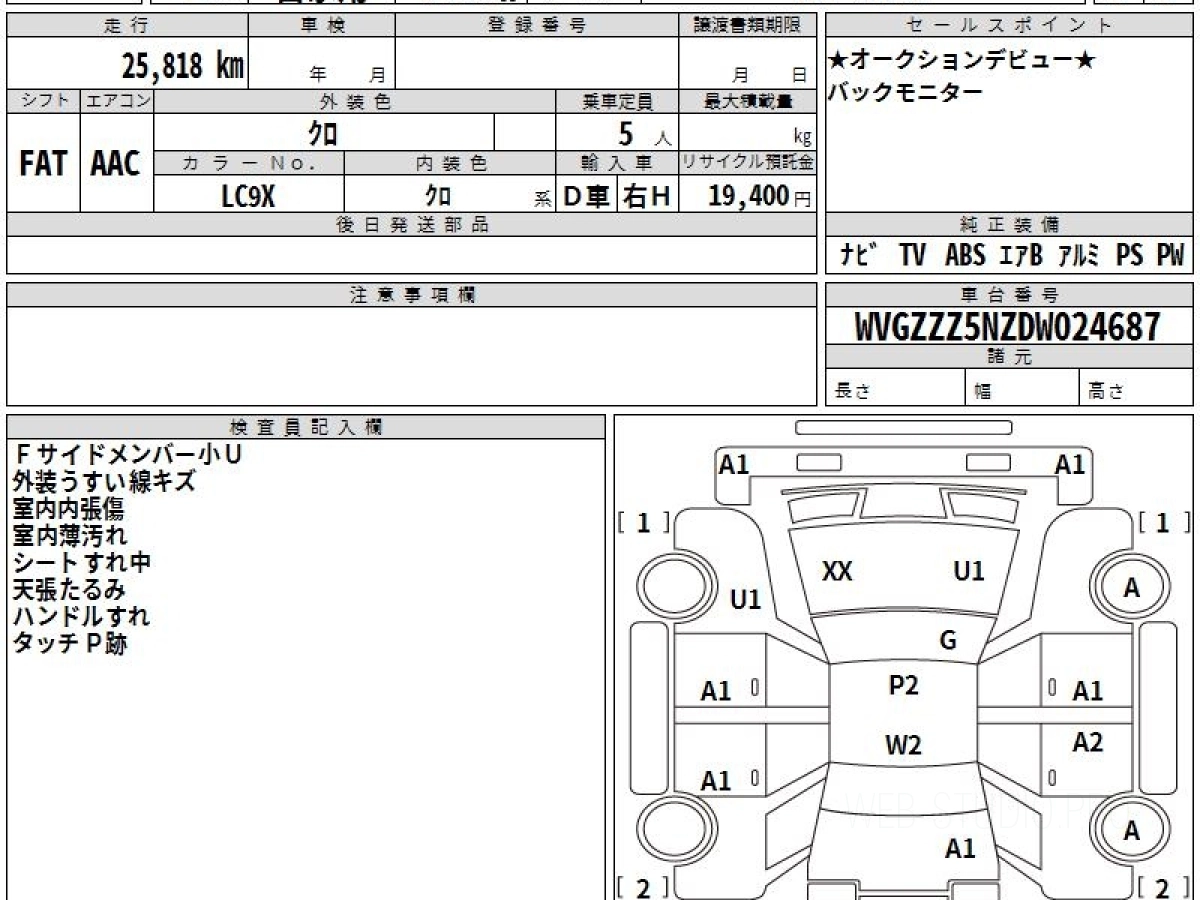
Task: Select the 外装うすい線キズ note
Action: click(x=104, y=481)
